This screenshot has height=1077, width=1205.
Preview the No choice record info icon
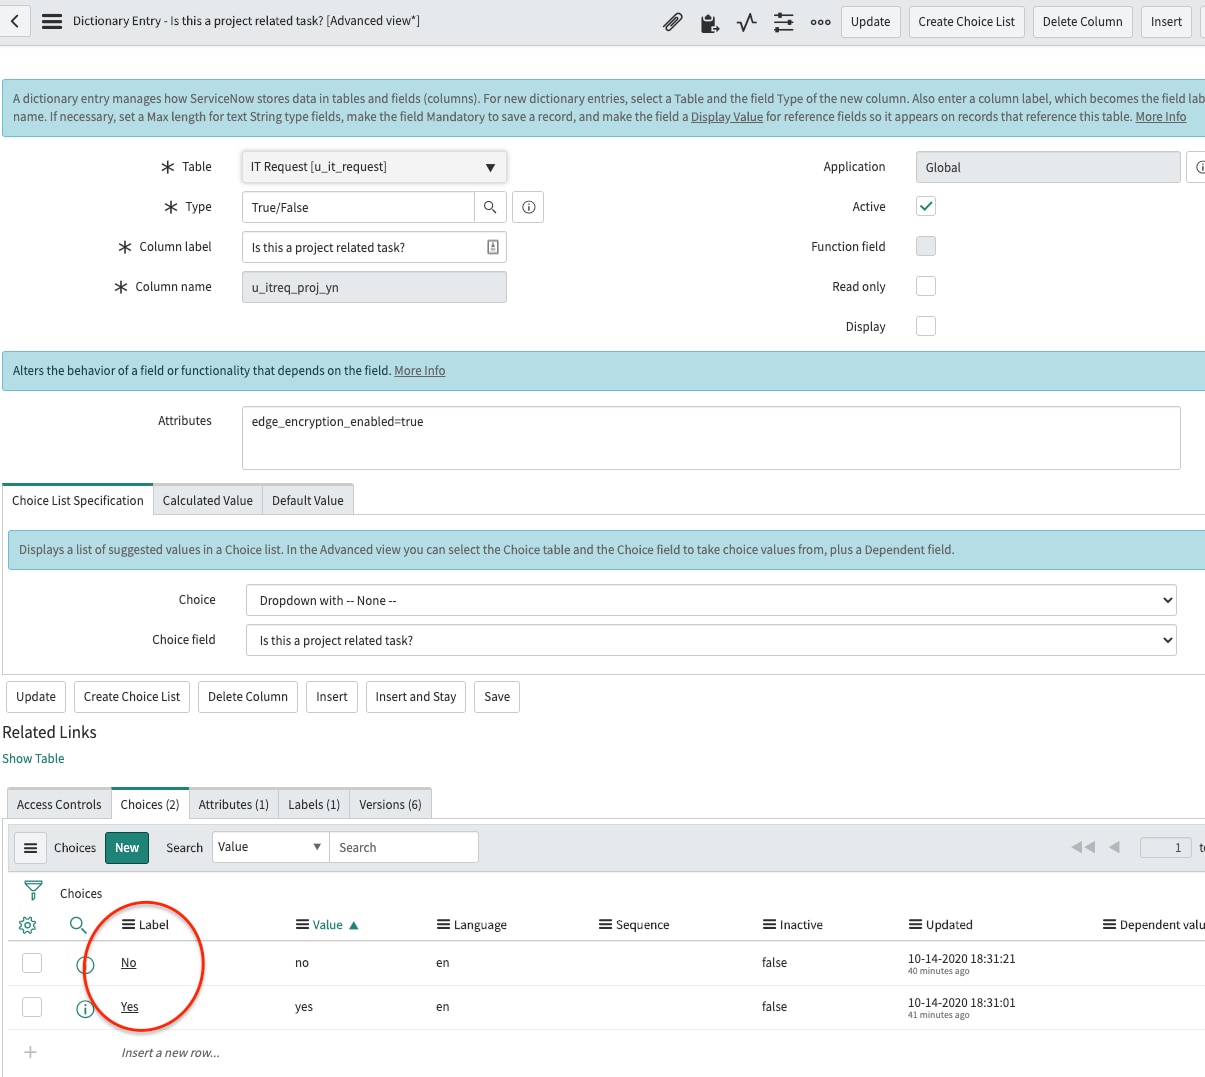point(85,964)
